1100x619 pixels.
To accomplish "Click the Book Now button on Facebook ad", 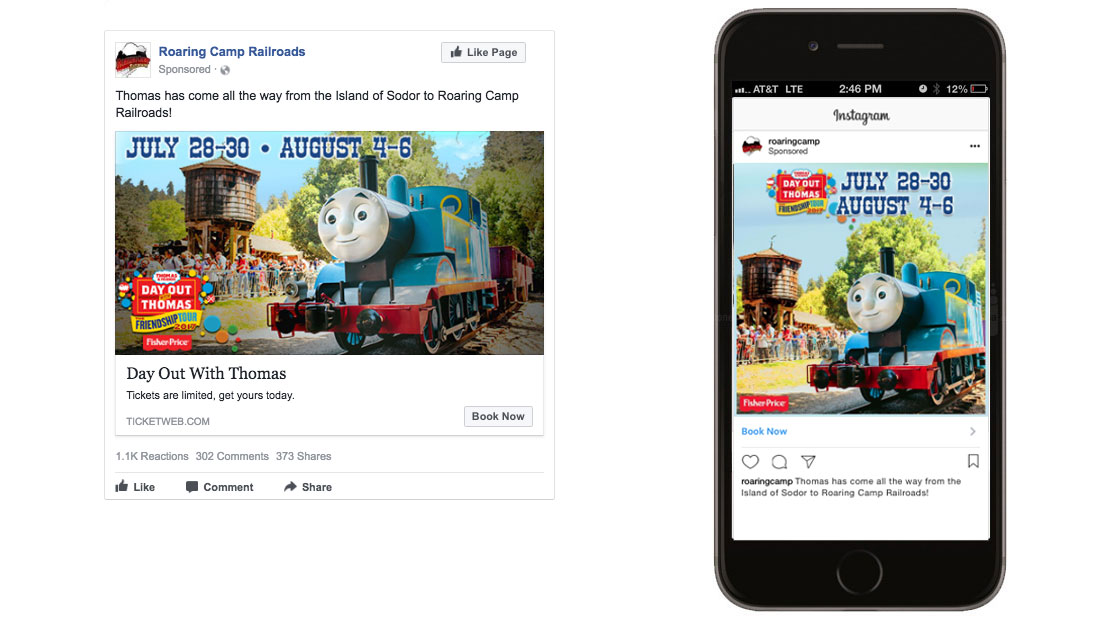I will pos(498,416).
